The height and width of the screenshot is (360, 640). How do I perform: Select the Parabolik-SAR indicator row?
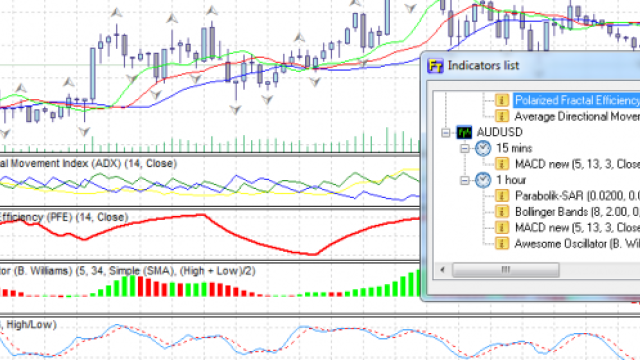coord(576,196)
